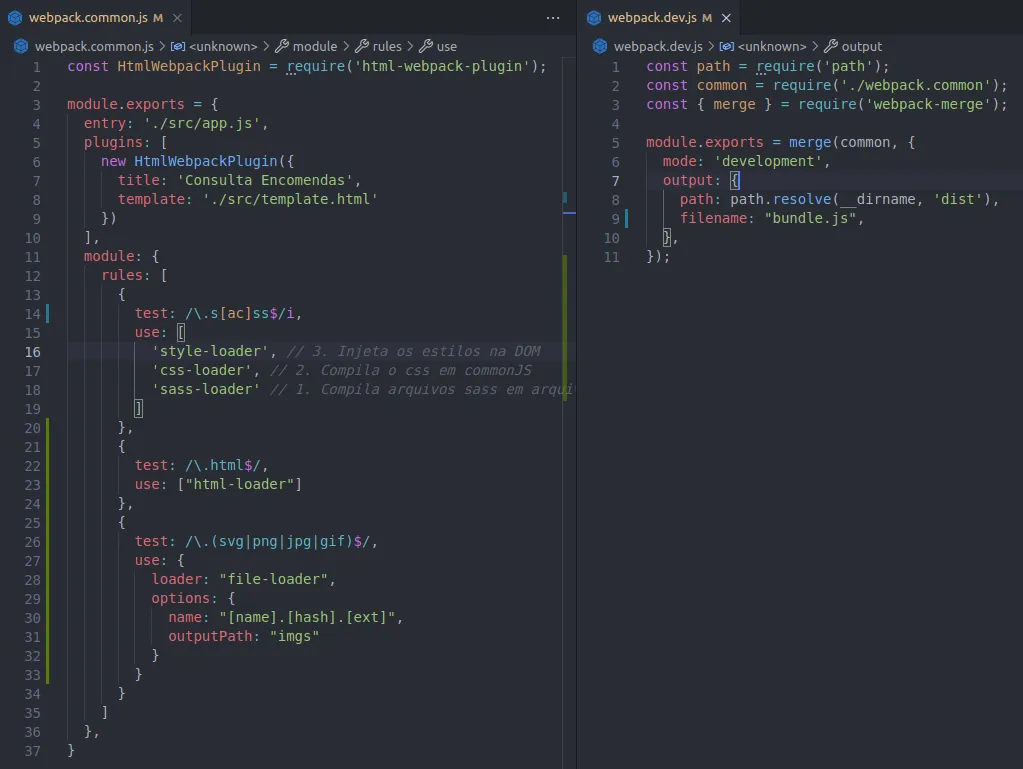Click the webpack icon in the right breadcrumb path
Viewport: 1023px width, 769px height.
point(600,46)
